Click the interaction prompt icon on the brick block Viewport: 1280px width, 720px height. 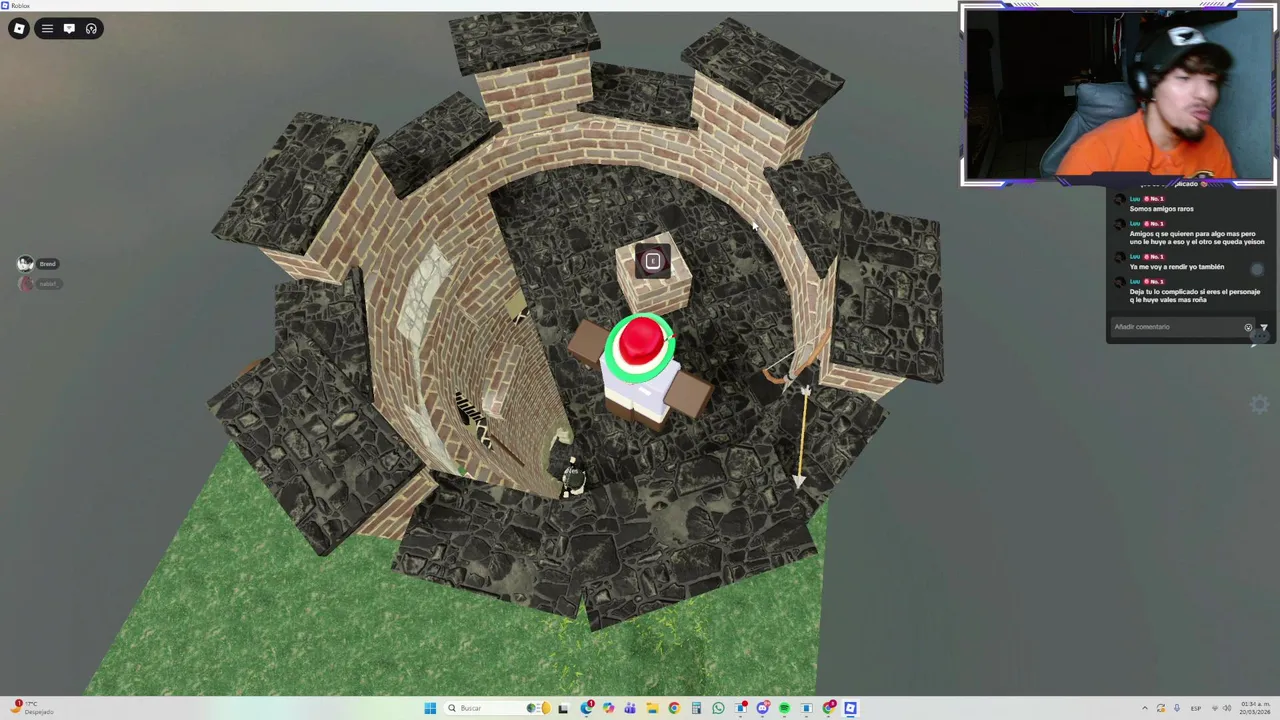point(653,261)
